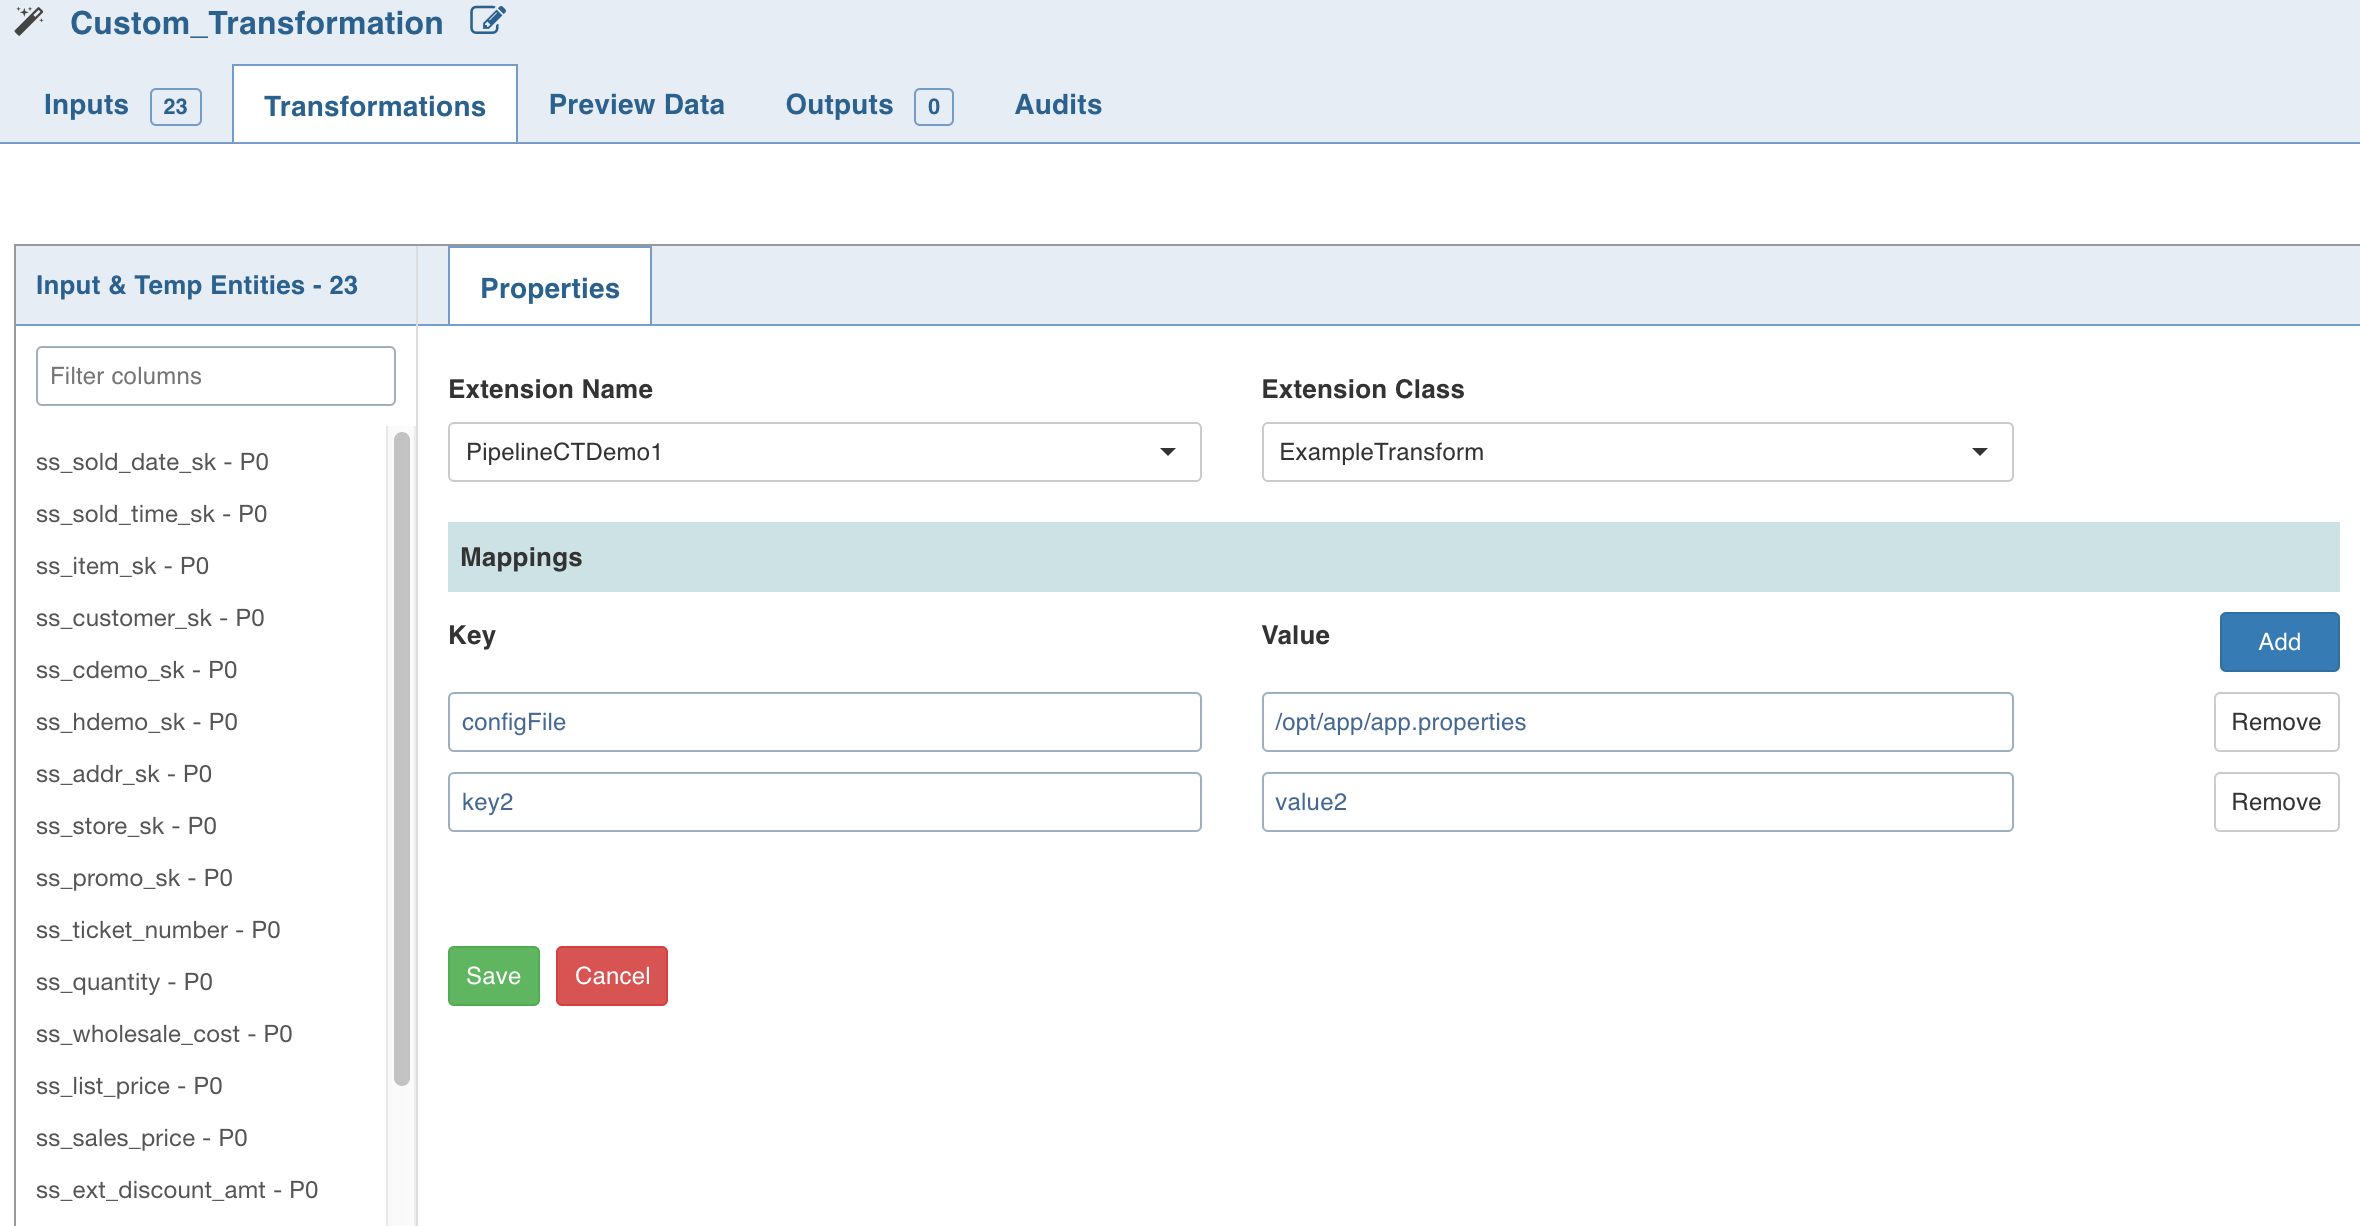Click the Mappings section header

(1393, 557)
